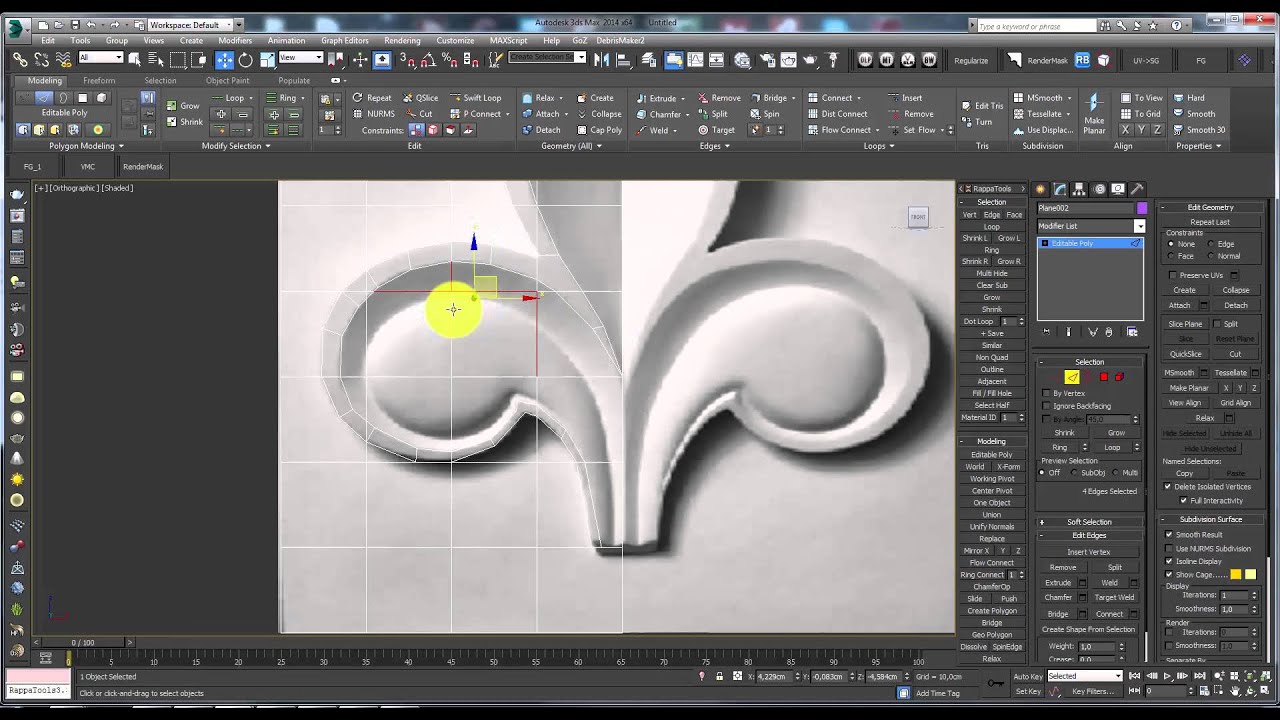Click the RB toolbar button
This screenshot has width=1280, height=720.
(x=1083, y=60)
